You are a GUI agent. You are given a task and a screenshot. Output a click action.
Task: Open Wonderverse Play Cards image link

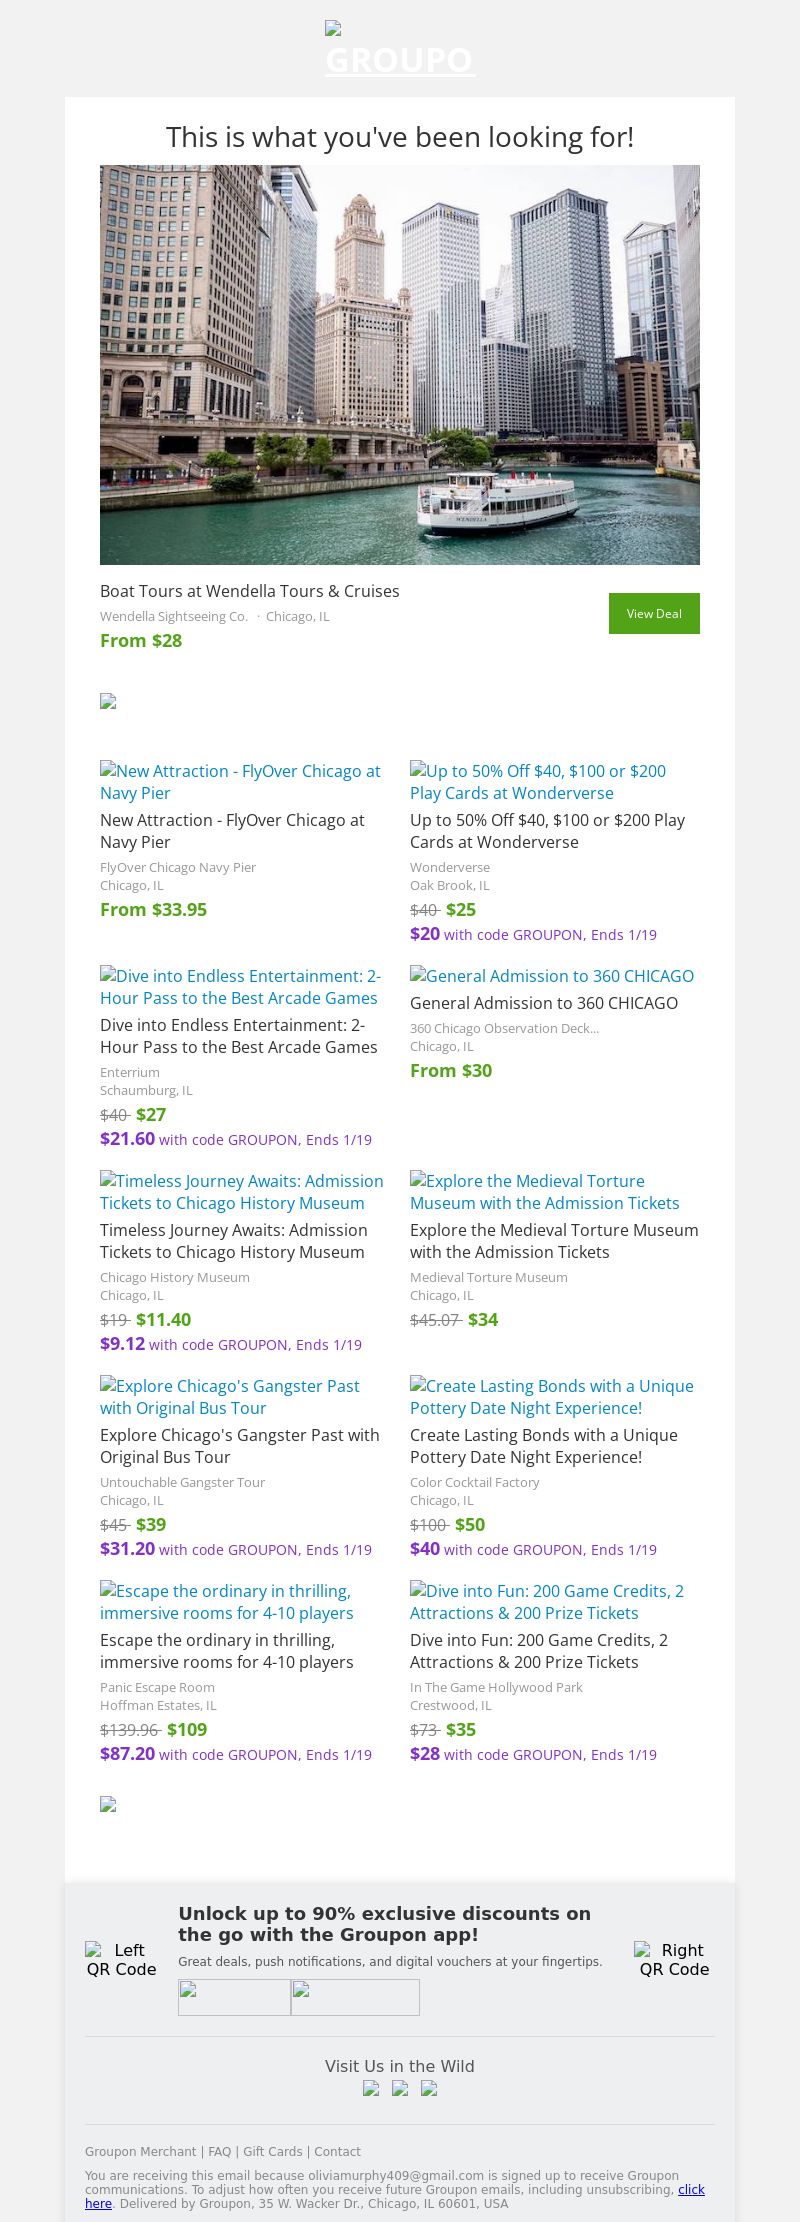pos(537,782)
